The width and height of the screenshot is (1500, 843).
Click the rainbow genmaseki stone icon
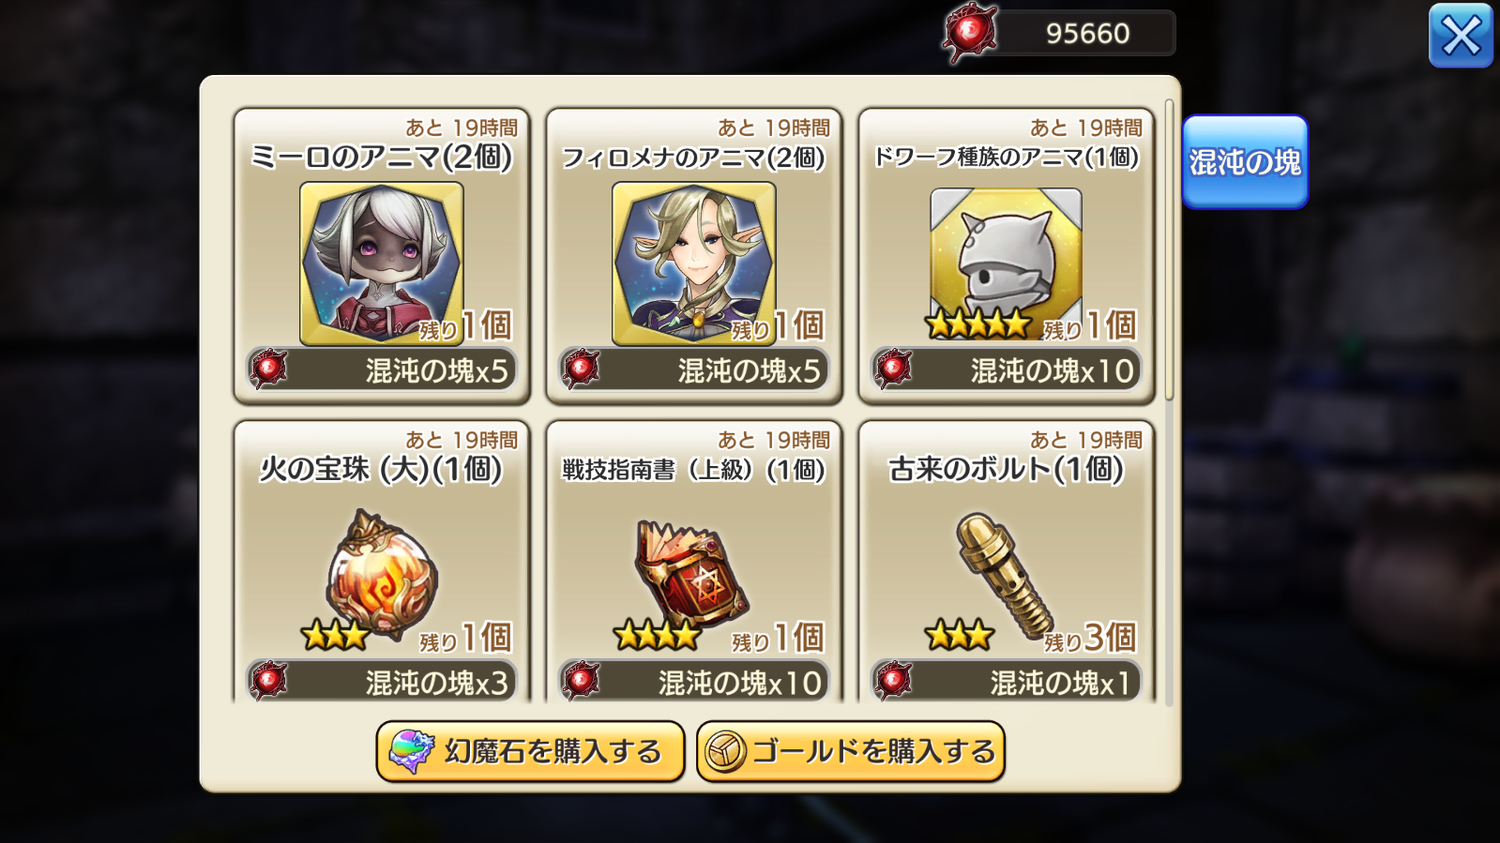click(411, 752)
